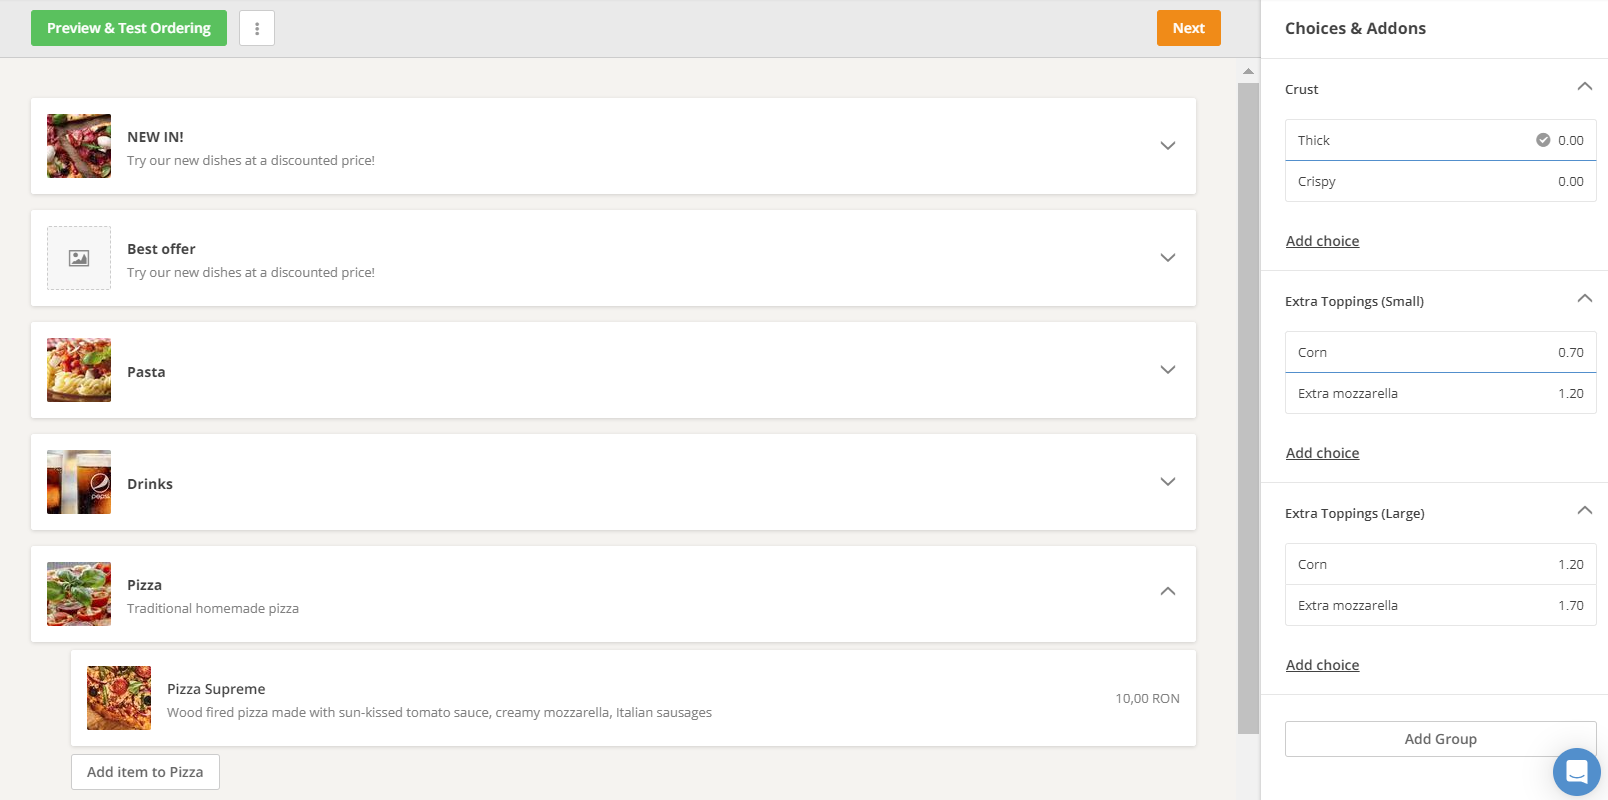Toggle the default checkmark on Thick crust

(1543, 140)
